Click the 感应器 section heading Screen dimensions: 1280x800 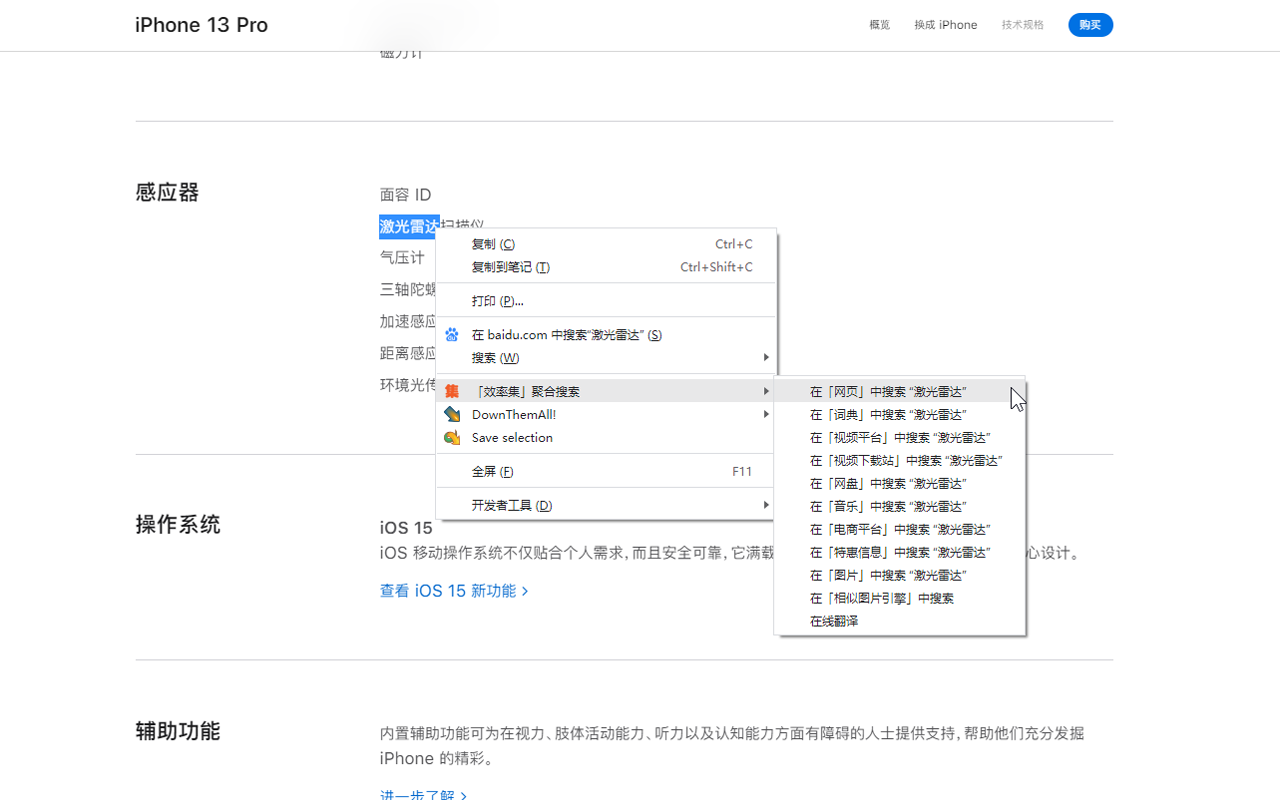[x=167, y=193]
